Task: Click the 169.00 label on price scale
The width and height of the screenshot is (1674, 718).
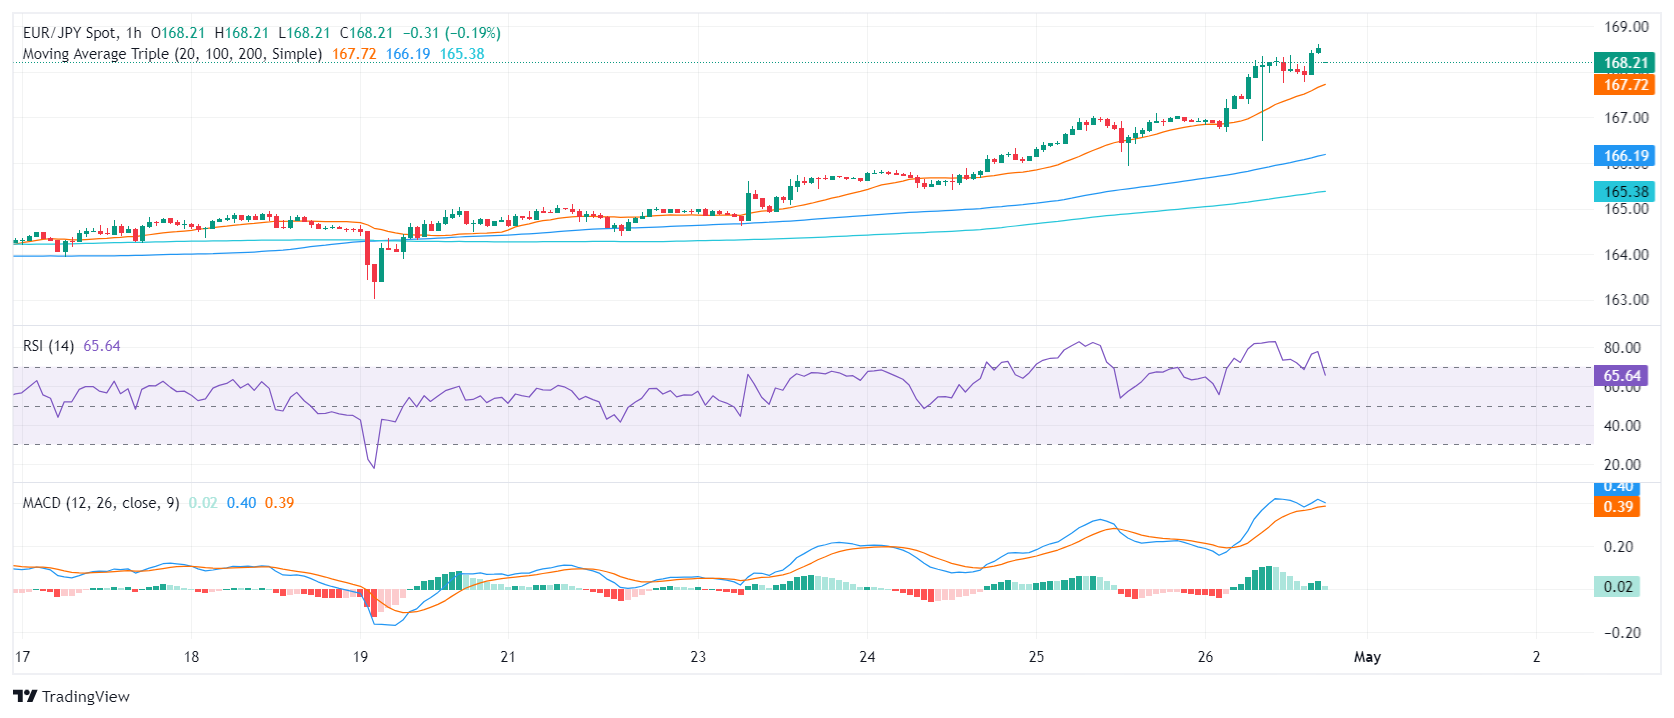Action: [1626, 27]
